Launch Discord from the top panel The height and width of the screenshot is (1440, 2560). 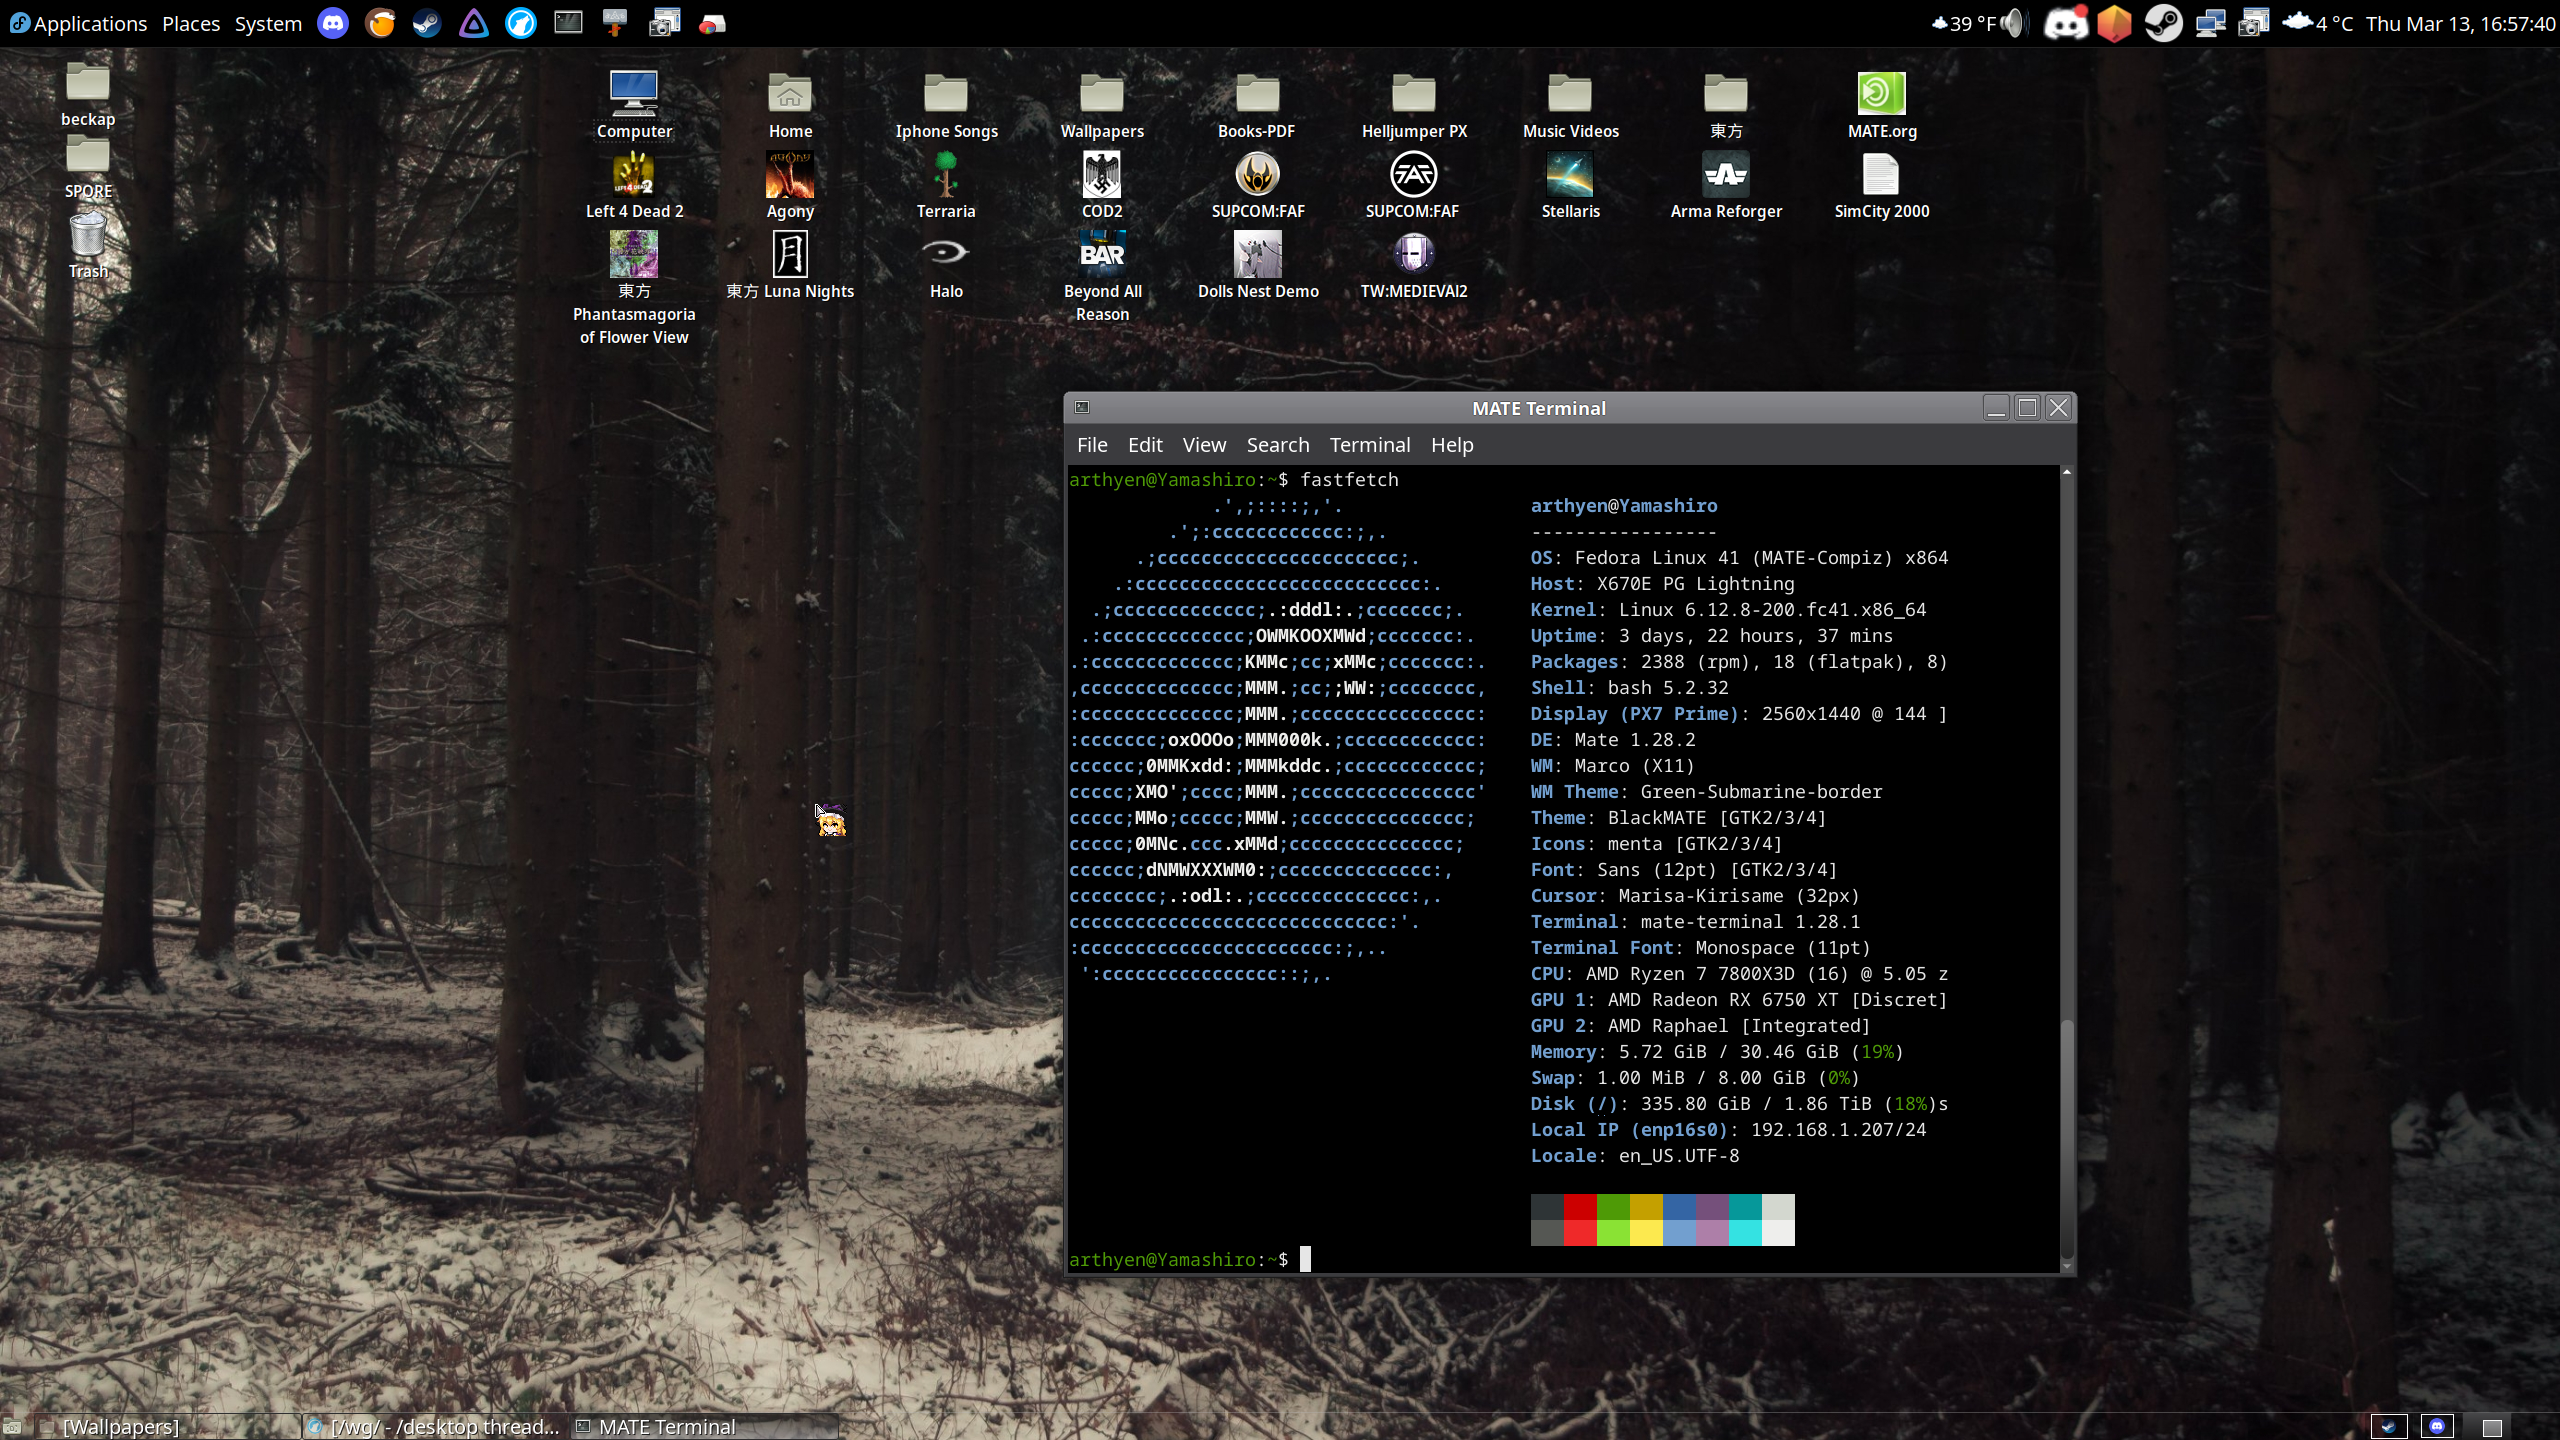(x=333, y=23)
